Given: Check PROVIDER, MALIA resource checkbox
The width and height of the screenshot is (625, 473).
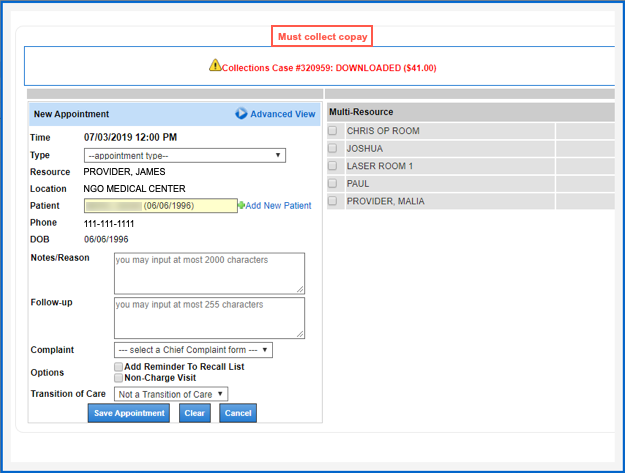Looking at the screenshot, I should pos(333,201).
